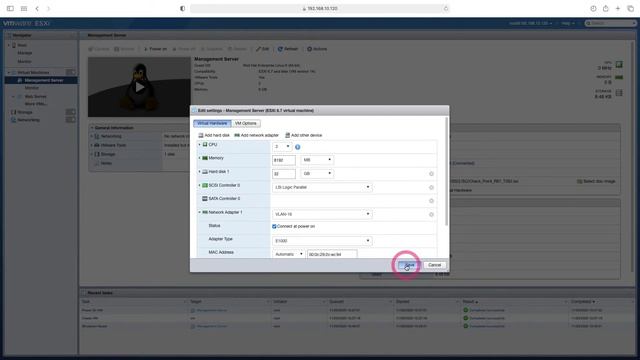Expand the Hard disk 1 row
The height and width of the screenshot is (360, 640).
click(200, 171)
